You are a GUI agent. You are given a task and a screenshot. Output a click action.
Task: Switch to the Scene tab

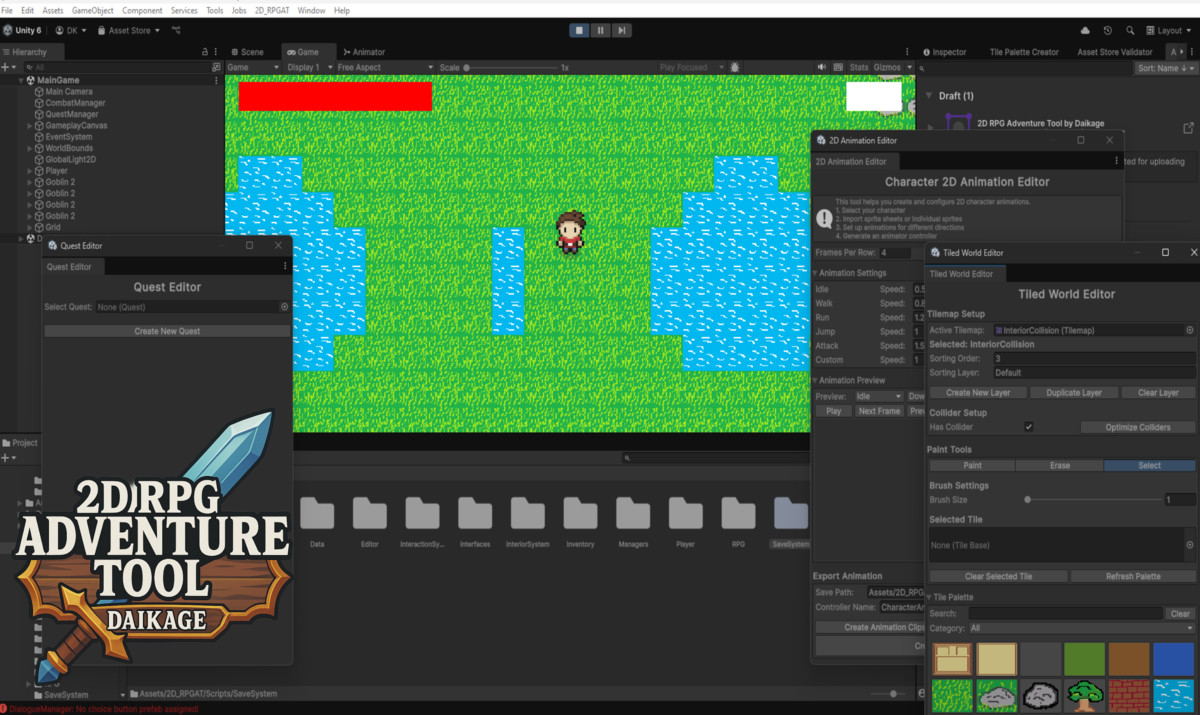246,52
